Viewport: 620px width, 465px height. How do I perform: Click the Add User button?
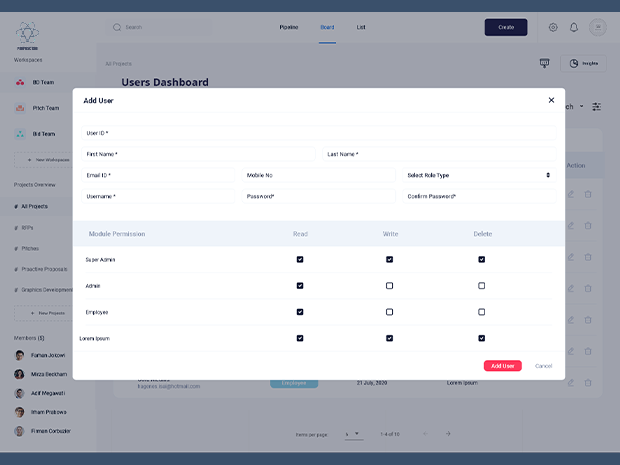click(x=503, y=366)
